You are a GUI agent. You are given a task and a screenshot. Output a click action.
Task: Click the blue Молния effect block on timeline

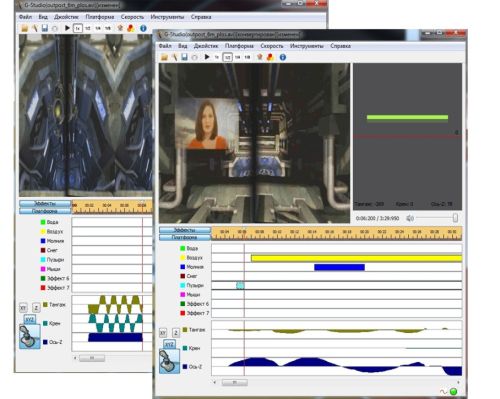339,267
